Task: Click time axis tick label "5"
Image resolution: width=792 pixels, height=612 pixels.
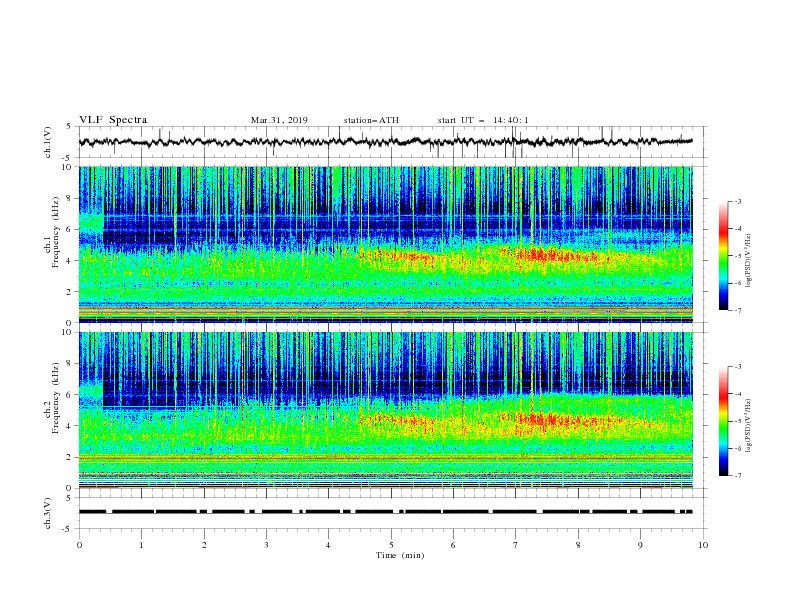Action: pyautogui.click(x=391, y=545)
